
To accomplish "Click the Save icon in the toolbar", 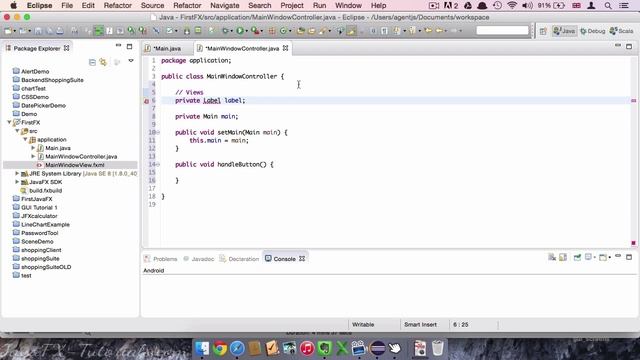I will click(x=38, y=31).
